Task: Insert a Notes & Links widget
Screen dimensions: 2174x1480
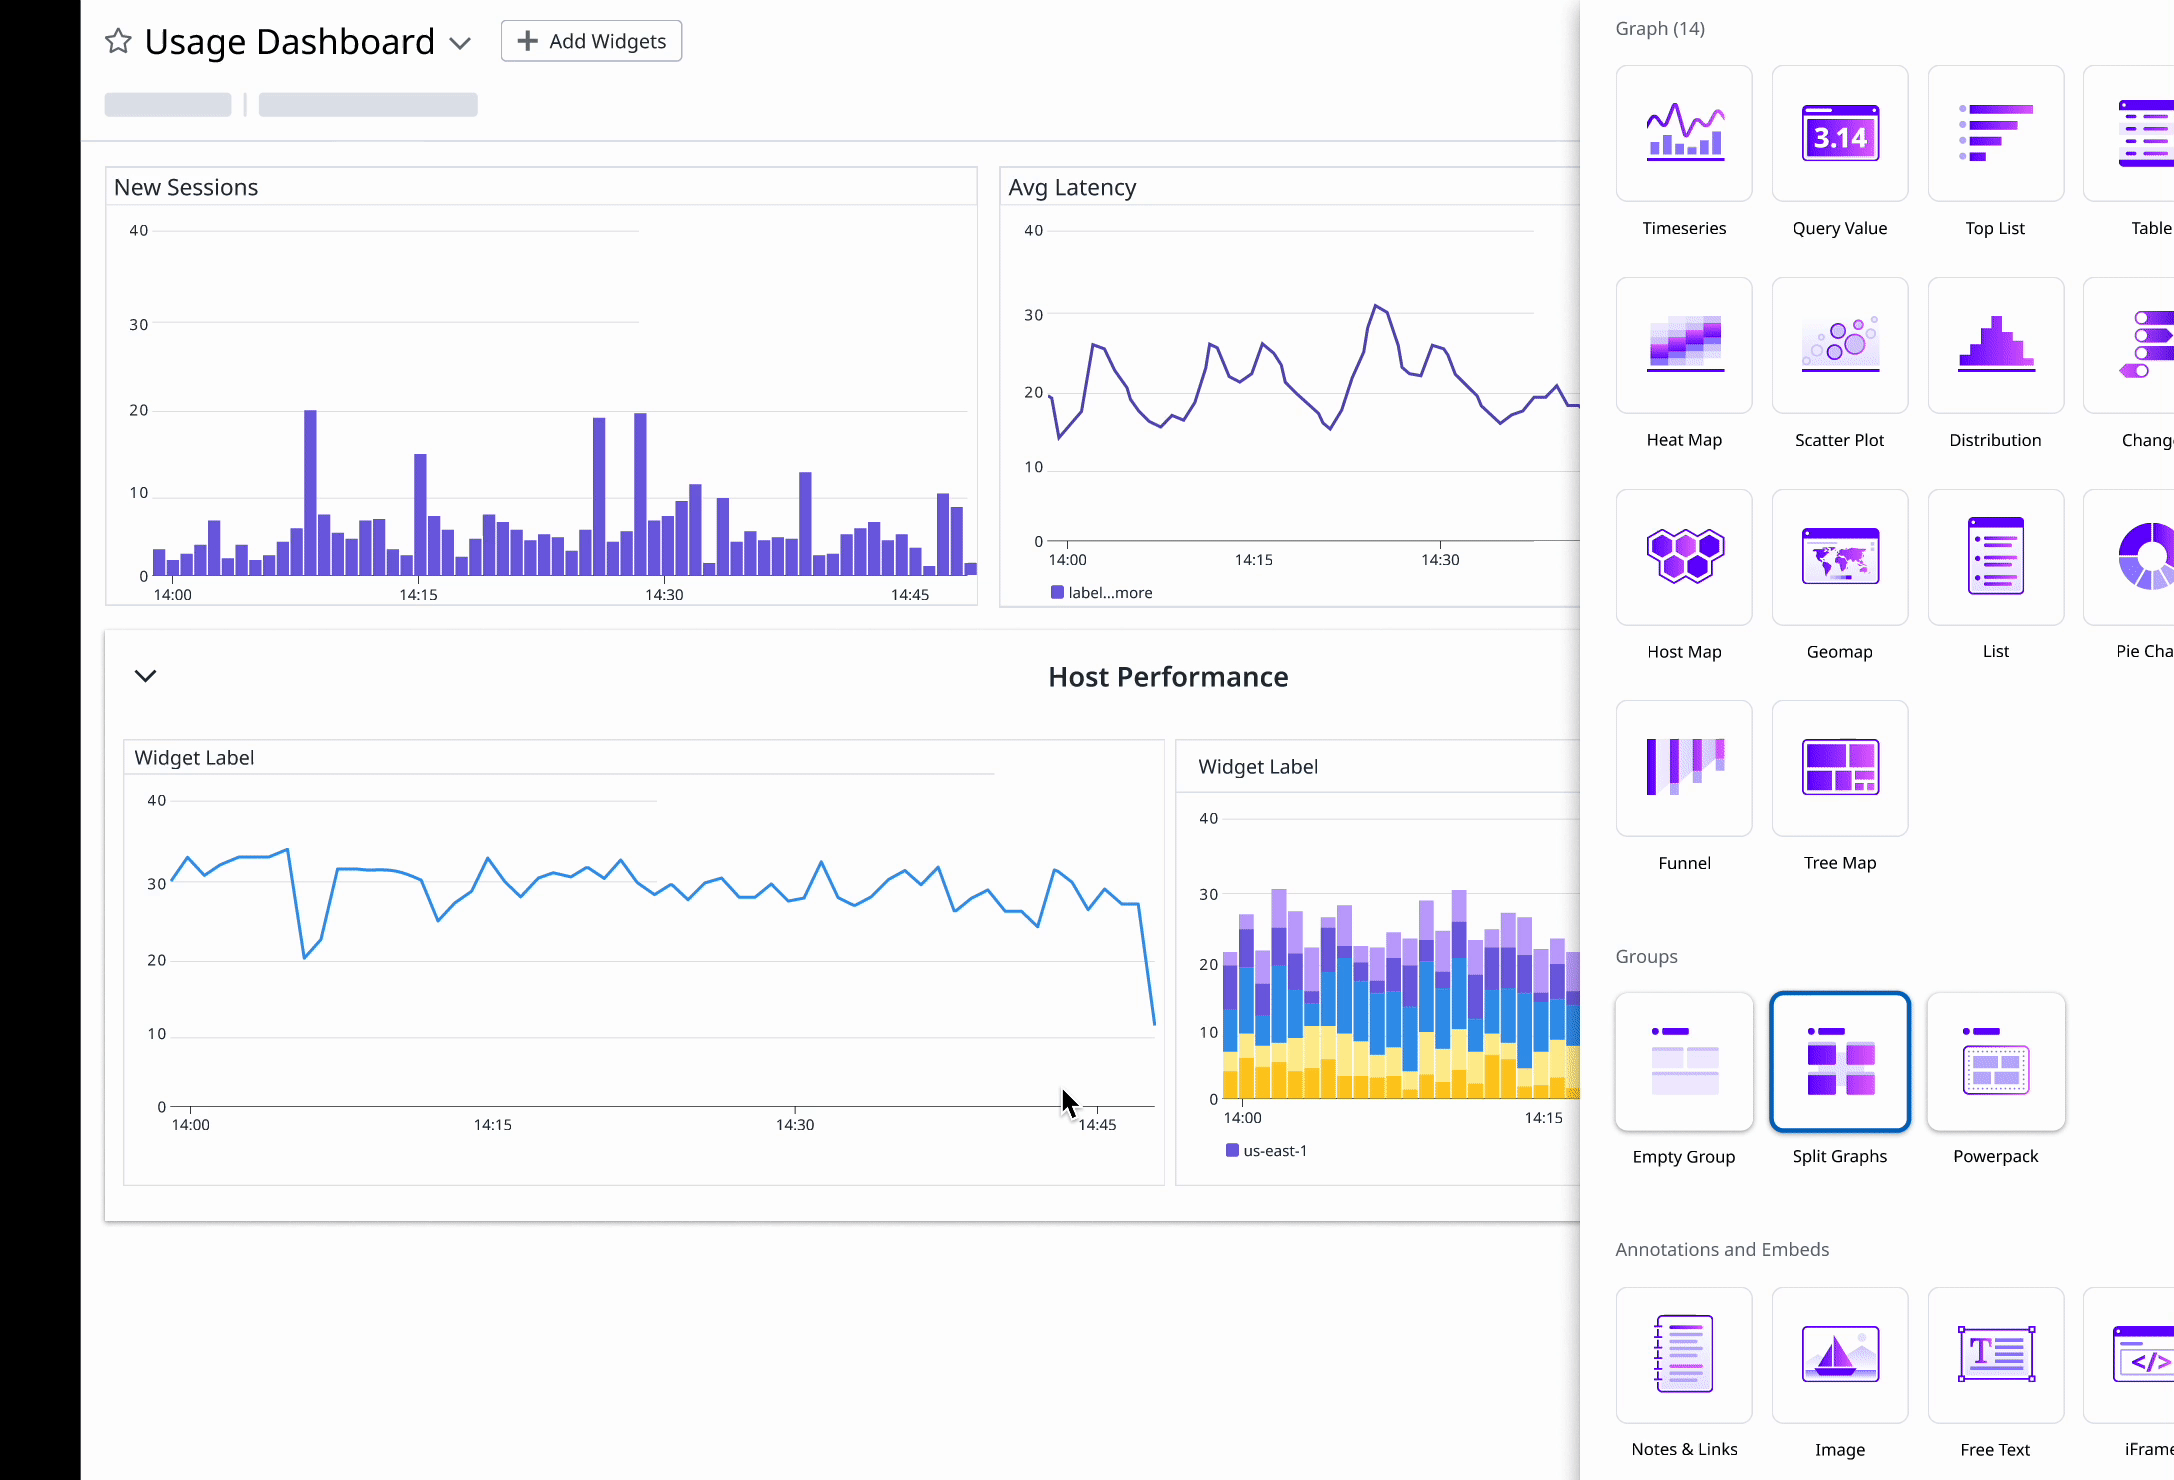Action: 1684,1355
